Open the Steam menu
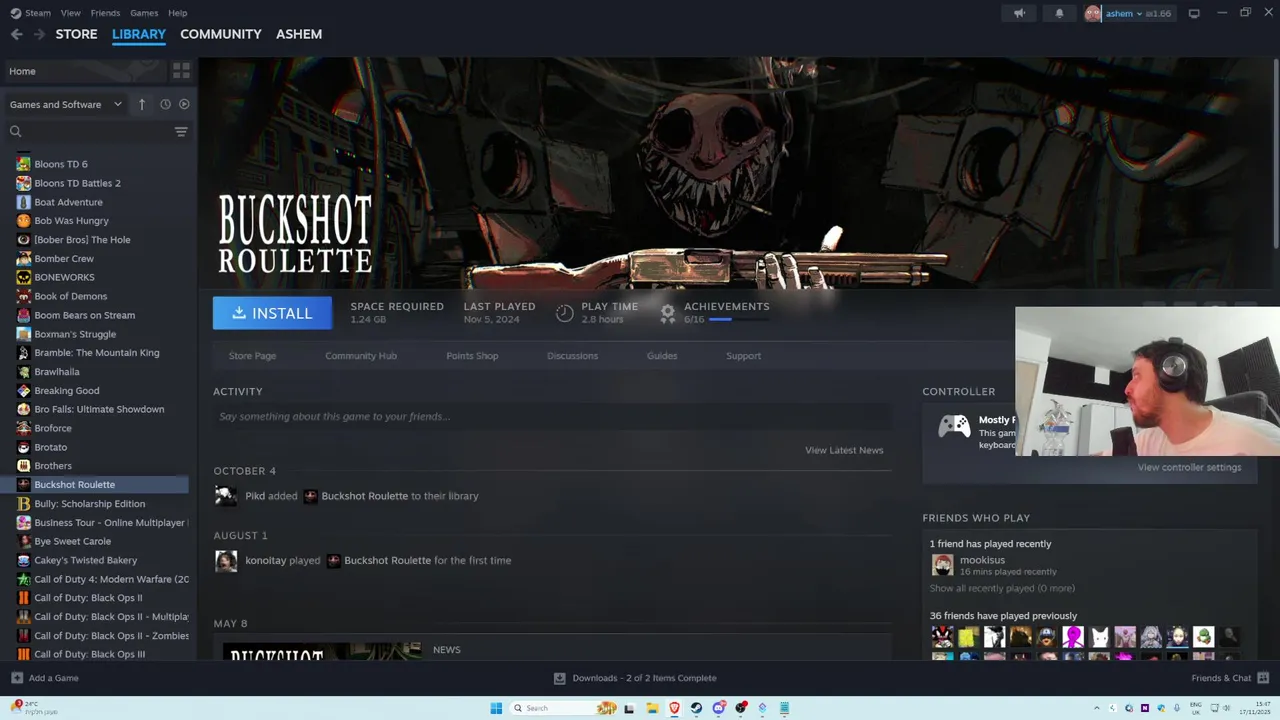 point(31,13)
